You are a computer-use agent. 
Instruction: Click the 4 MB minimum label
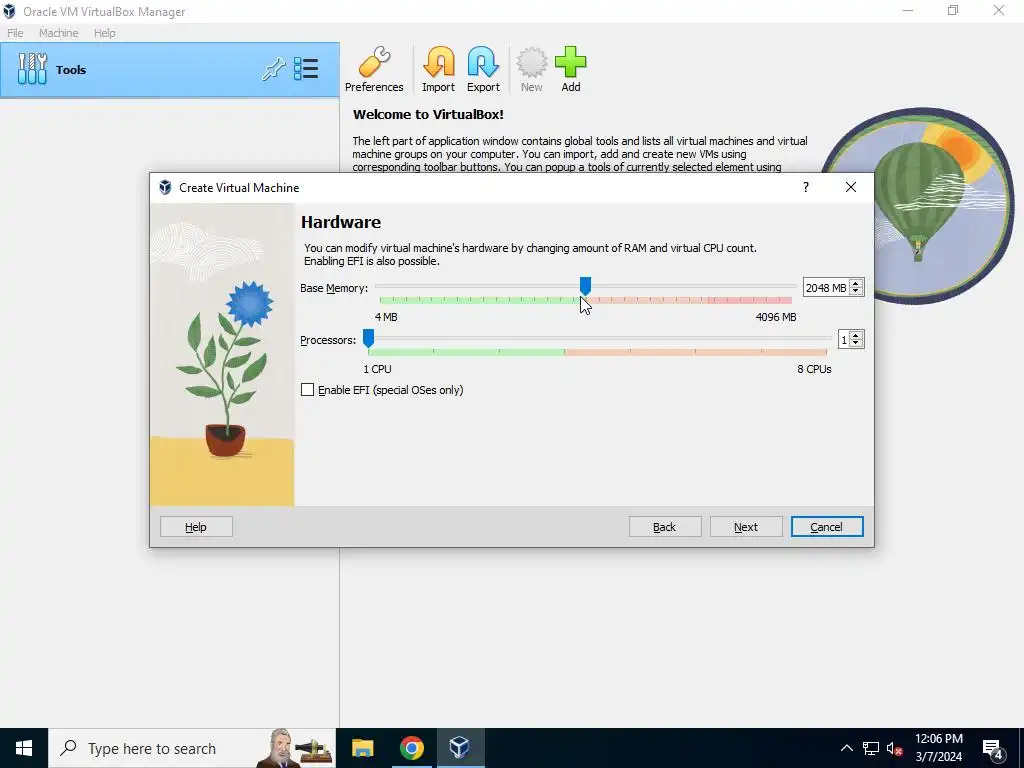click(x=386, y=317)
